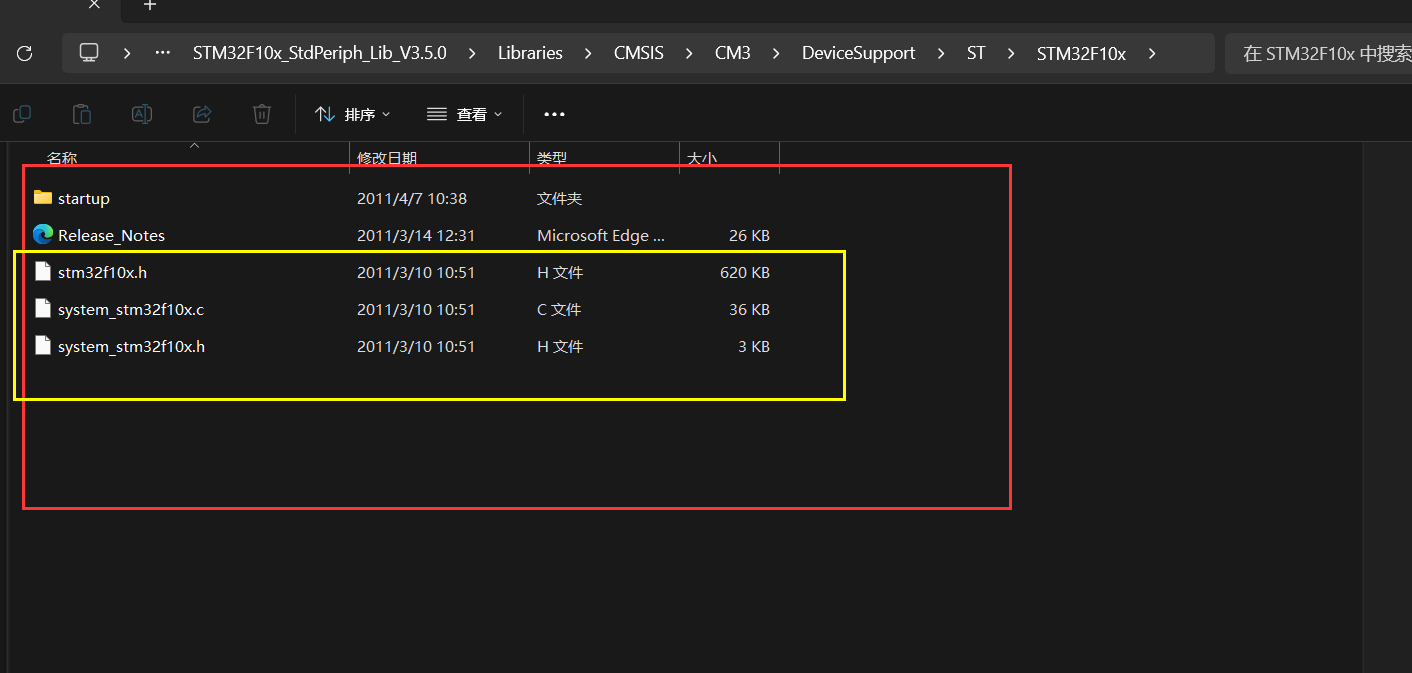The height and width of the screenshot is (673, 1412).
Task: Expand chevron after ST in breadcrumb
Action: click(x=1011, y=54)
